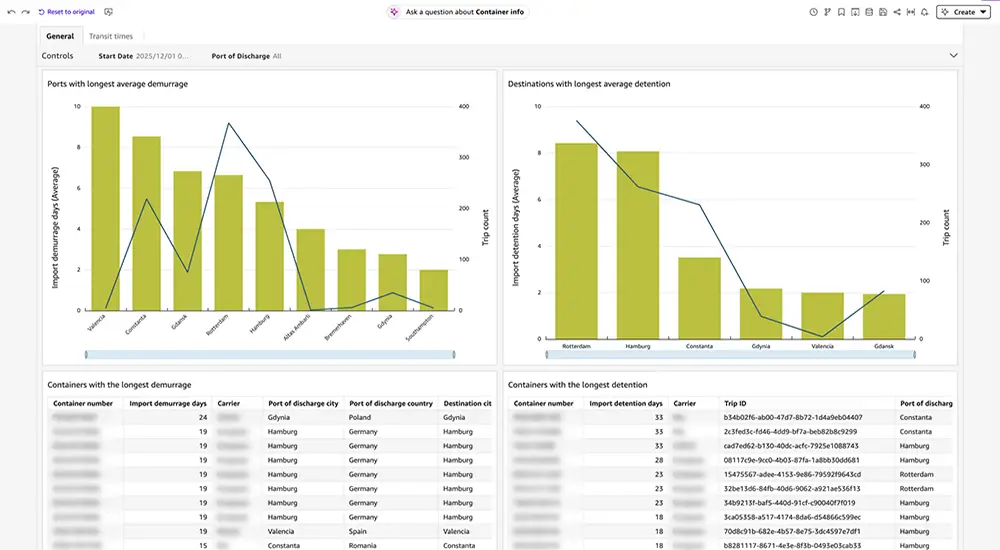Open the Port of Discharge filter

(246, 56)
